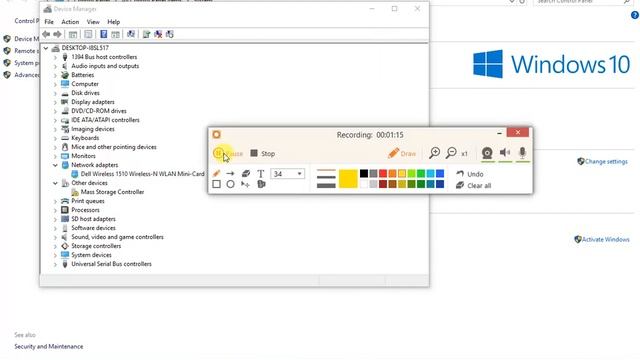Image resolution: width=640 pixels, height=360 pixels.
Task: Open the Security and Maintenance link
Action: coord(49,347)
